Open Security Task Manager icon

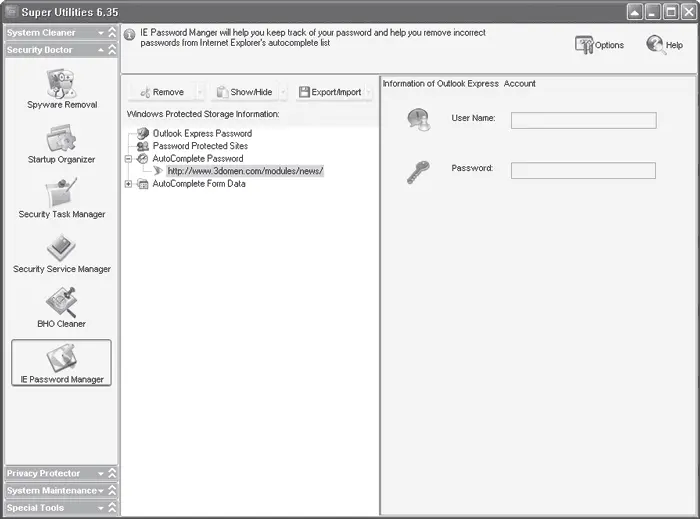pyautogui.click(x=61, y=192)
